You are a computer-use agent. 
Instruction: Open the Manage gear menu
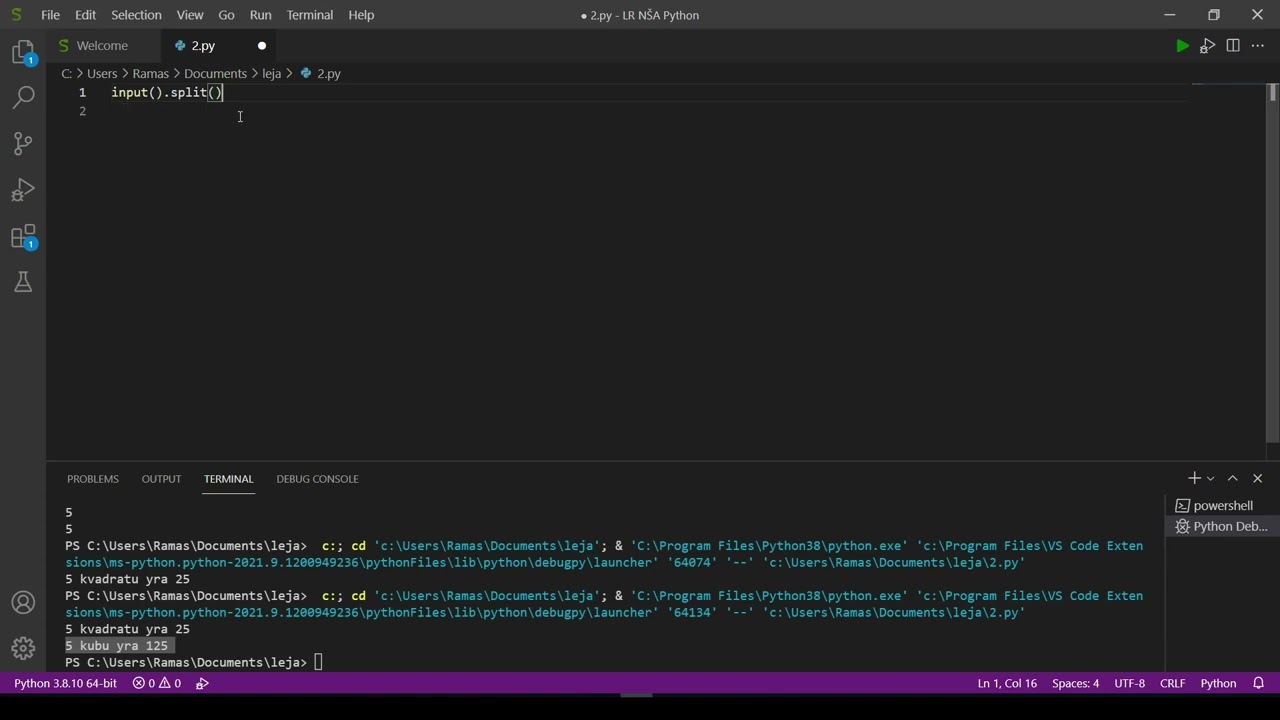23,649
